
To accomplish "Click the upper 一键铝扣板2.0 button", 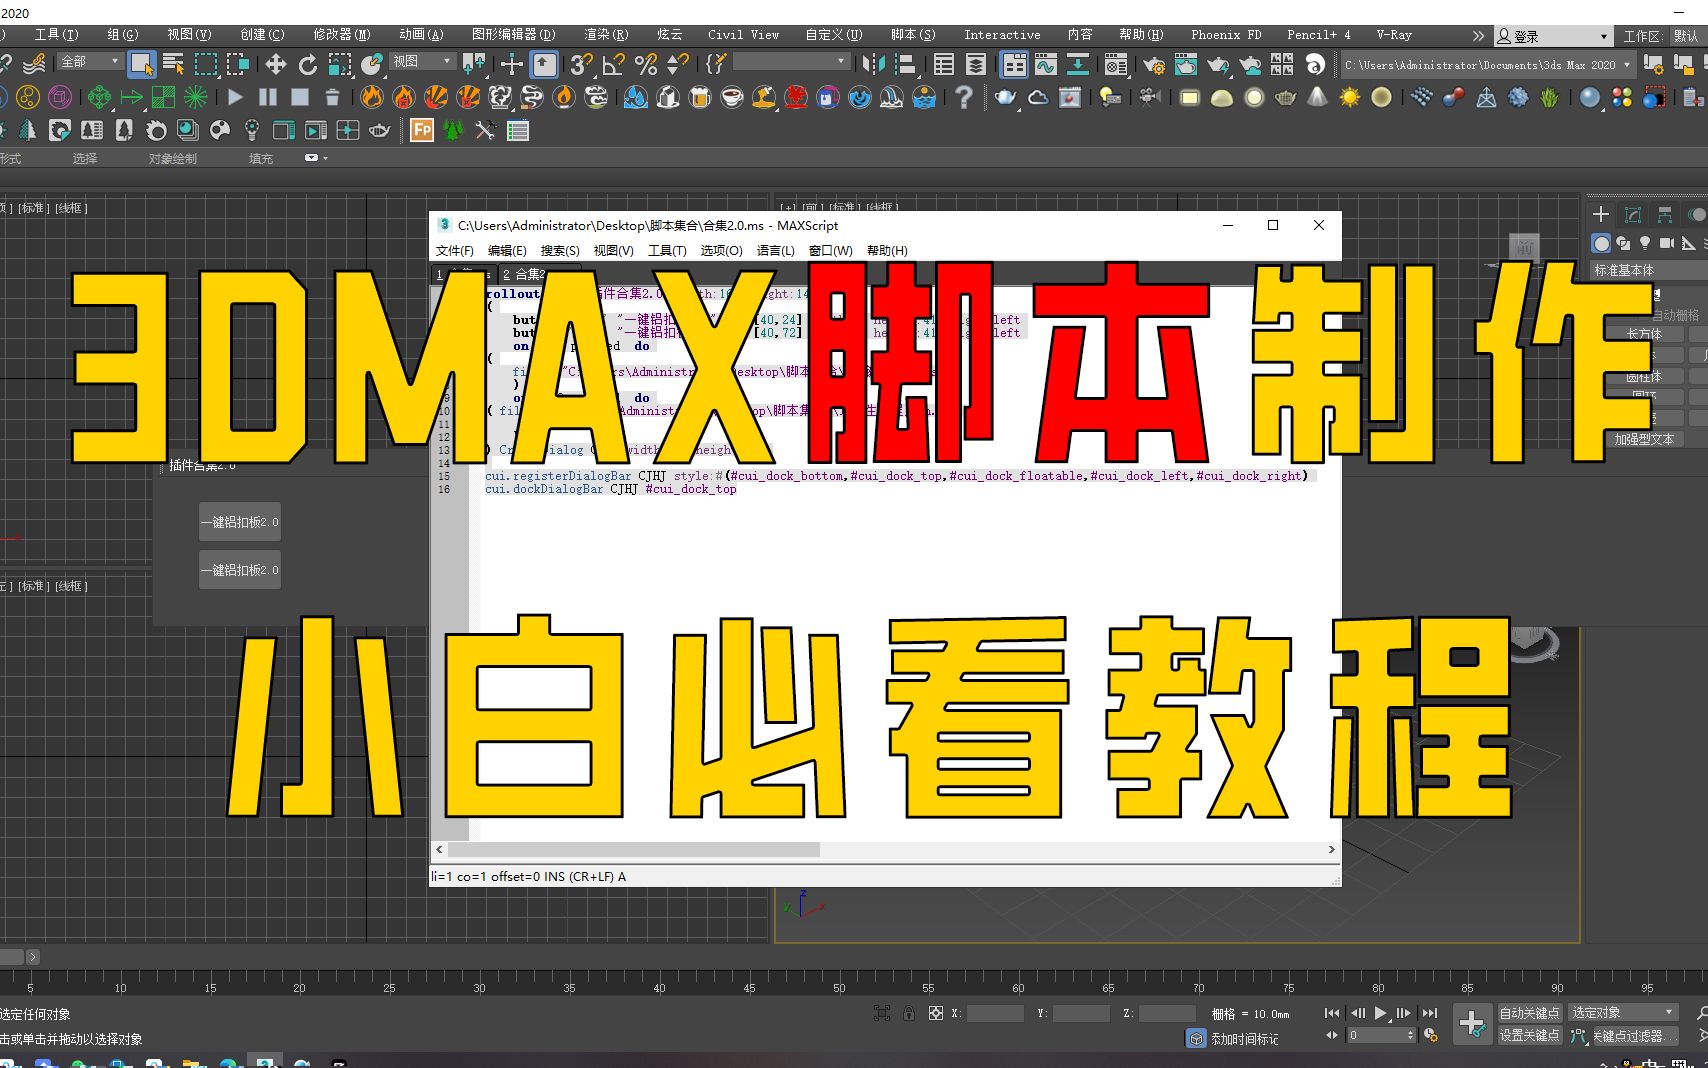I will 240,522.
